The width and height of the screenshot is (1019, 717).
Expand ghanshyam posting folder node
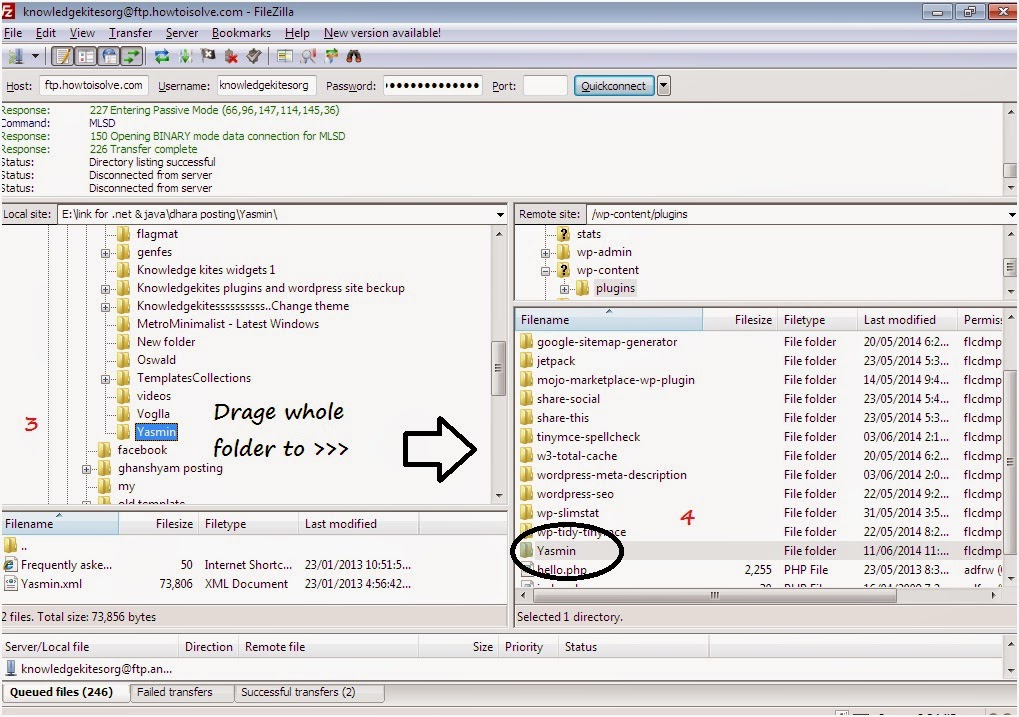point(86,469)
